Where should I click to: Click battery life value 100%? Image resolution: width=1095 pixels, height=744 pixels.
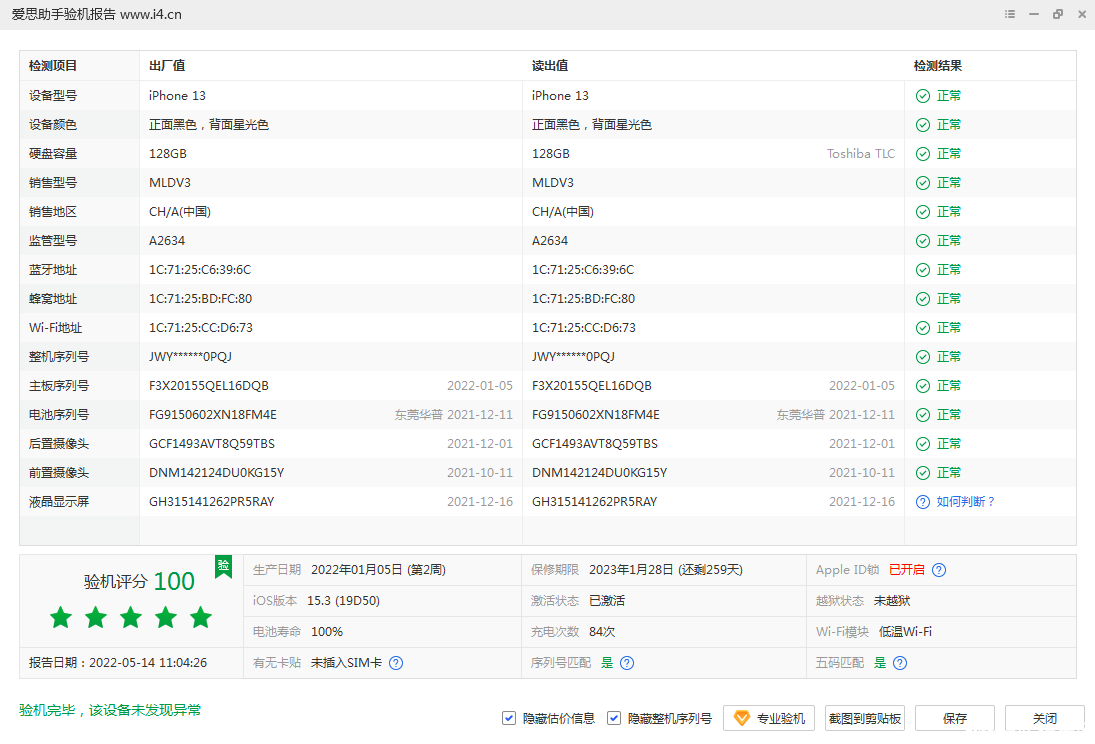tap(327, 632)
